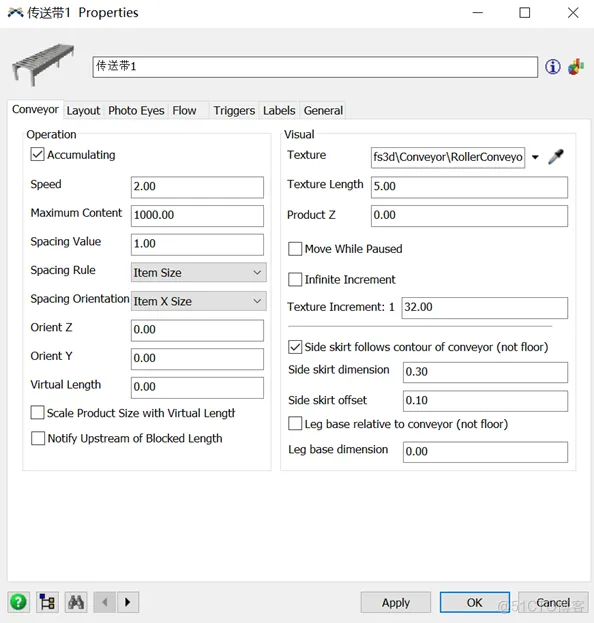Image resolution: width=594 pixels, height=623 pixels.
Task: Confirm with the OK button
Action: [474, 602]
